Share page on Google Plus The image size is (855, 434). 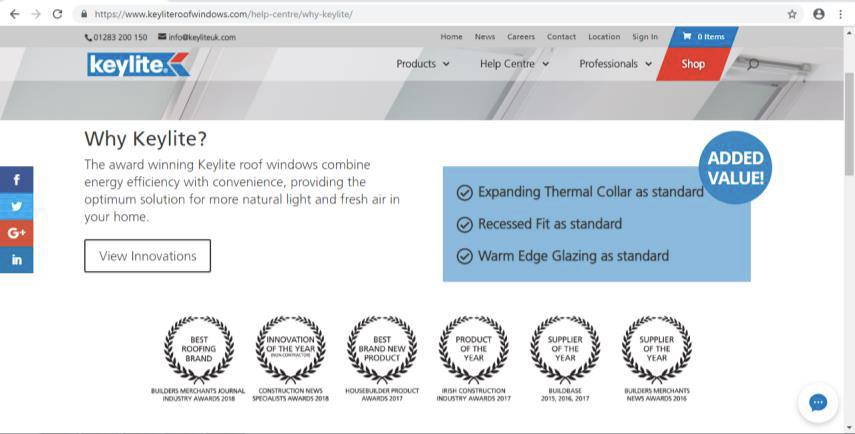(16, 233)
